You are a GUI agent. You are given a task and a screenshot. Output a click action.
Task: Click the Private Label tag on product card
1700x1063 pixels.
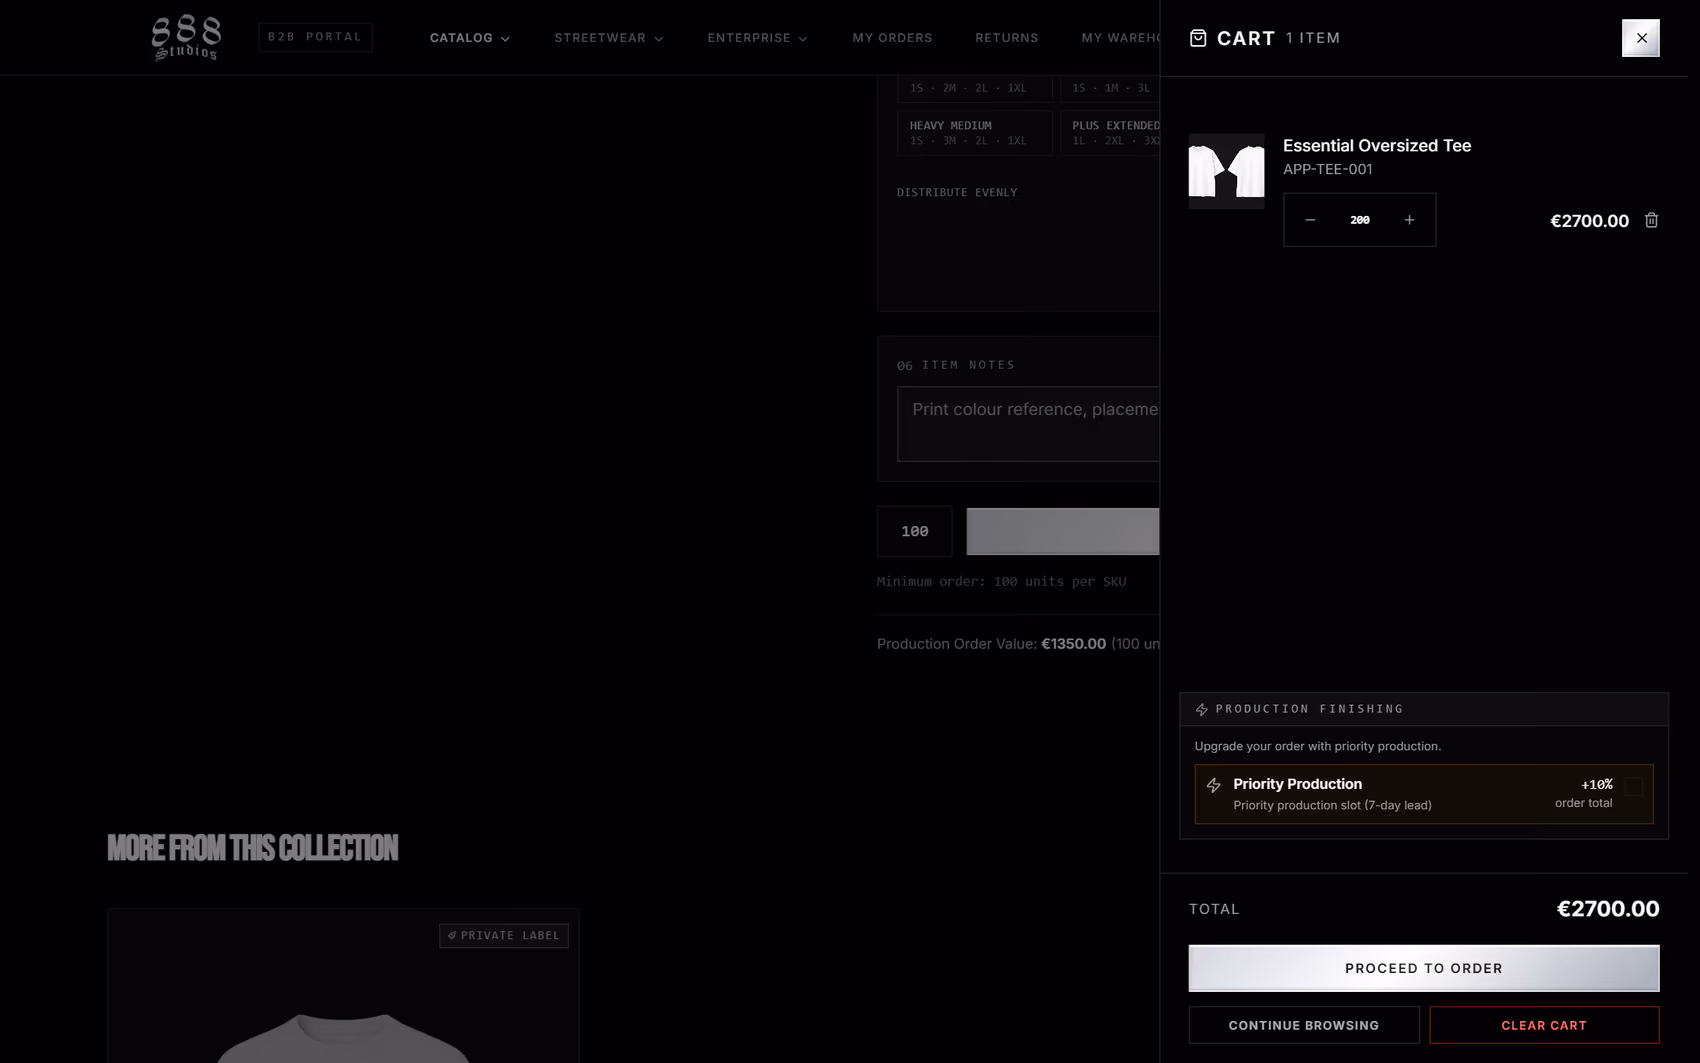click(x=504, y=935)
